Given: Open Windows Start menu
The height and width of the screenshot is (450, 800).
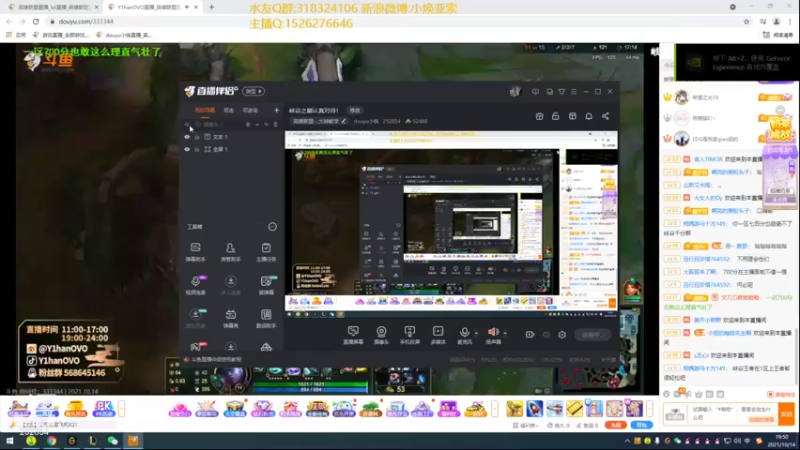Looking at the screenshot, I should point(9,441).
